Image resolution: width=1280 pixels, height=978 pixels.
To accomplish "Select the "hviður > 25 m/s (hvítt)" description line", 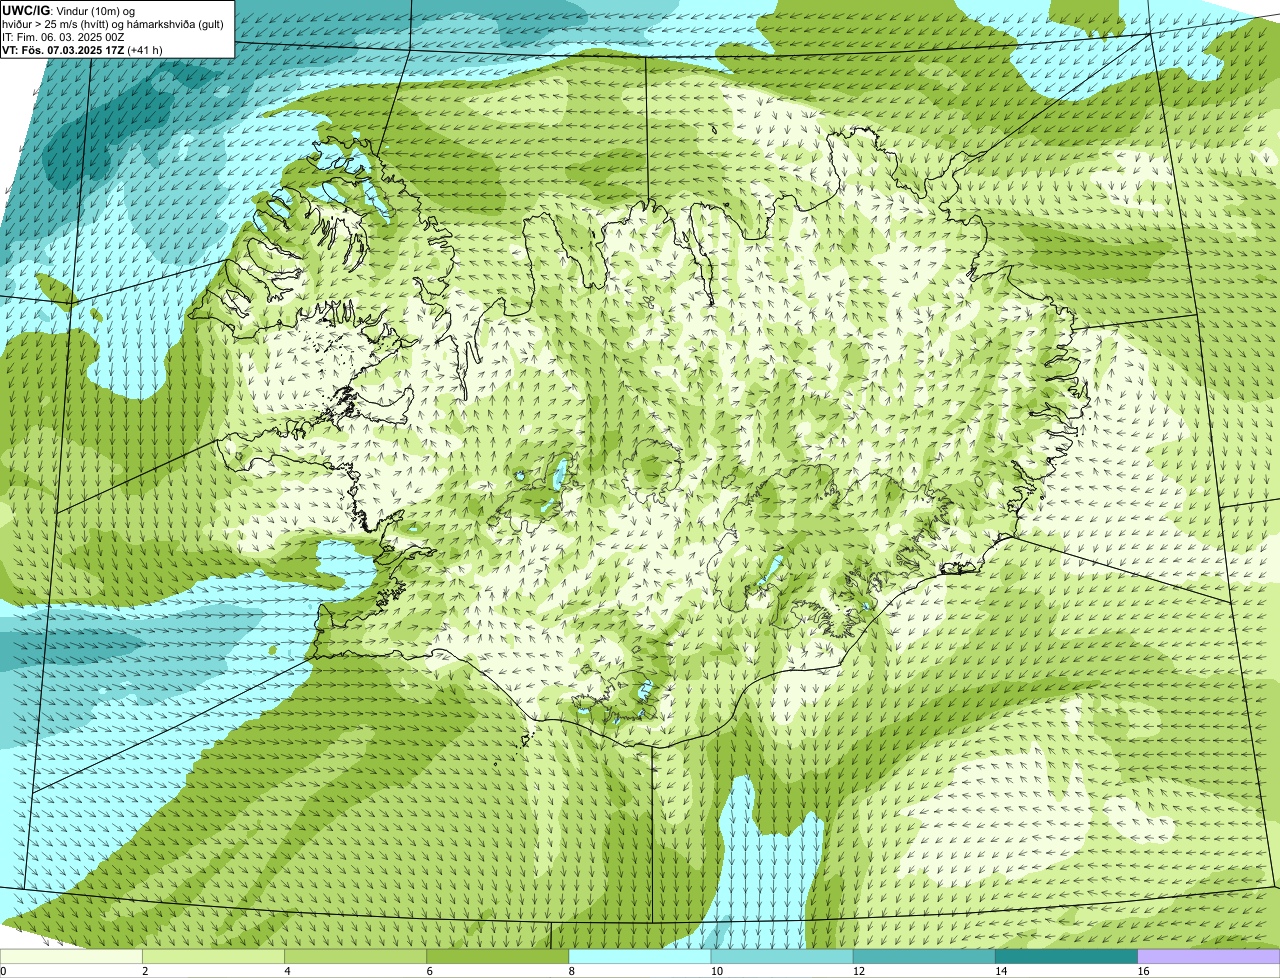I will [x=115, y=24].
